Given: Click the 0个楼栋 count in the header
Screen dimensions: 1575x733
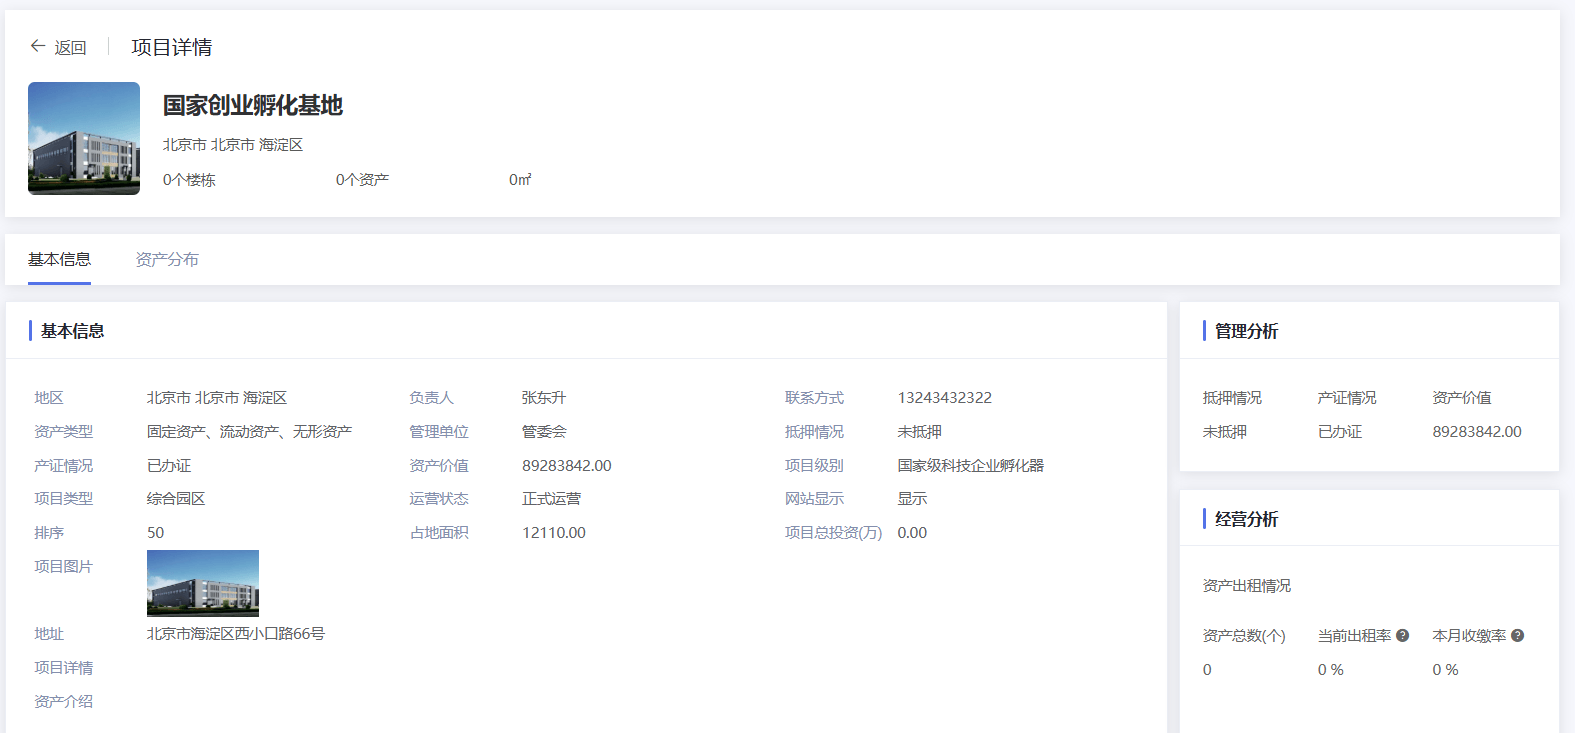Looking at the screenshot, I should point(189,180).
